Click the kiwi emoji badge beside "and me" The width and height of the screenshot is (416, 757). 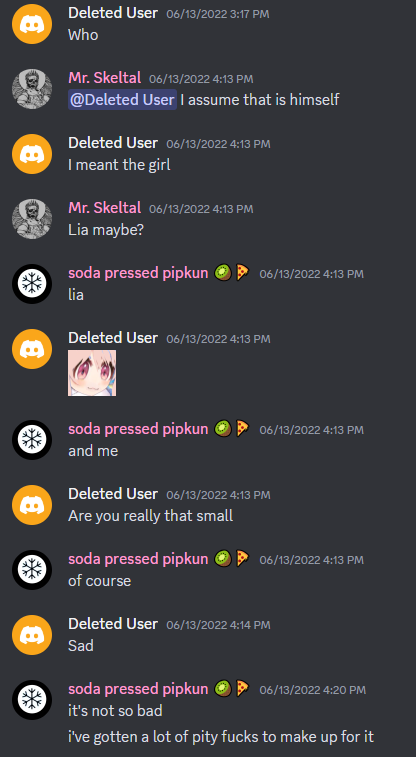click(222, 429)
